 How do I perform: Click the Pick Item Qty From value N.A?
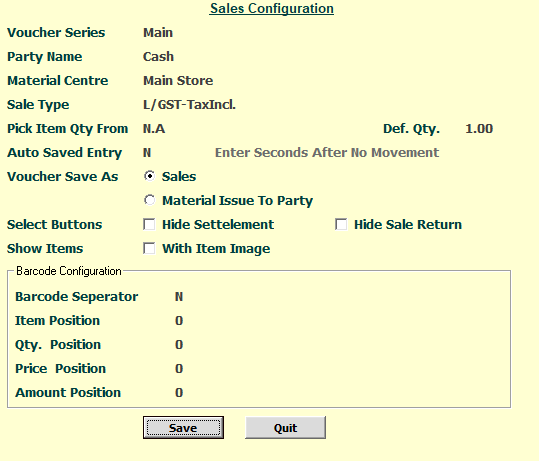[154, 129]
